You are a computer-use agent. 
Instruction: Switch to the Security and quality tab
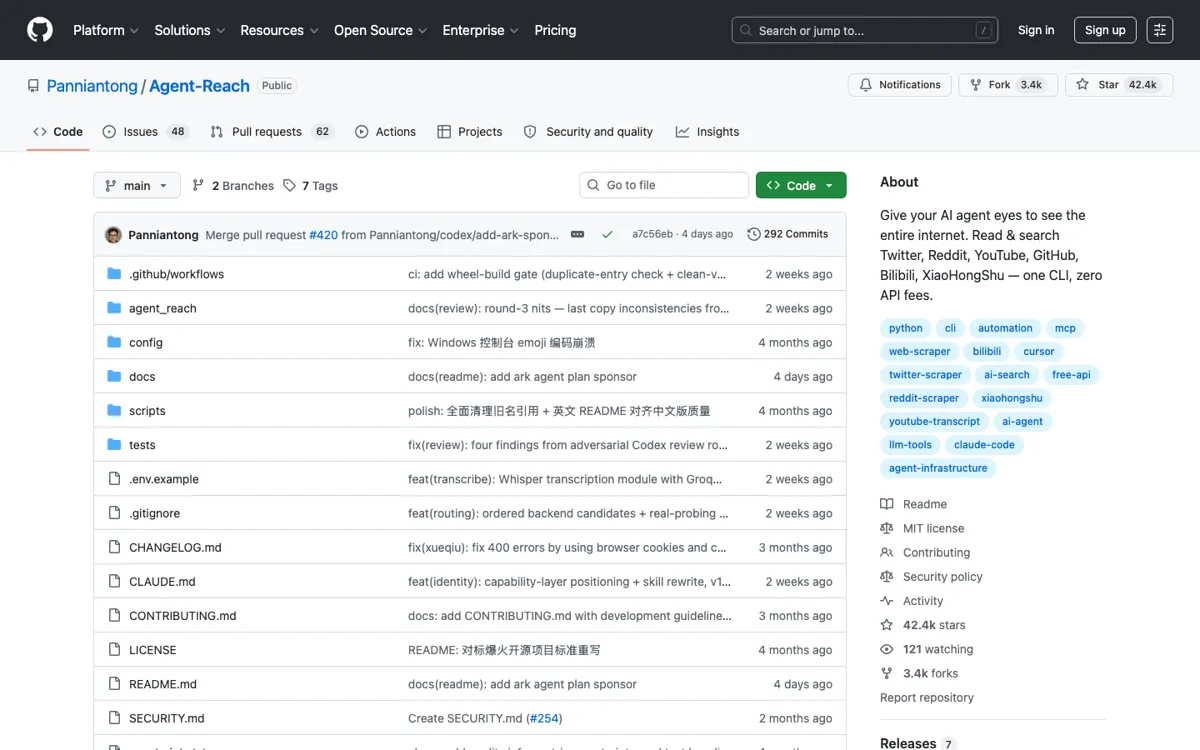tap(588, 132)
